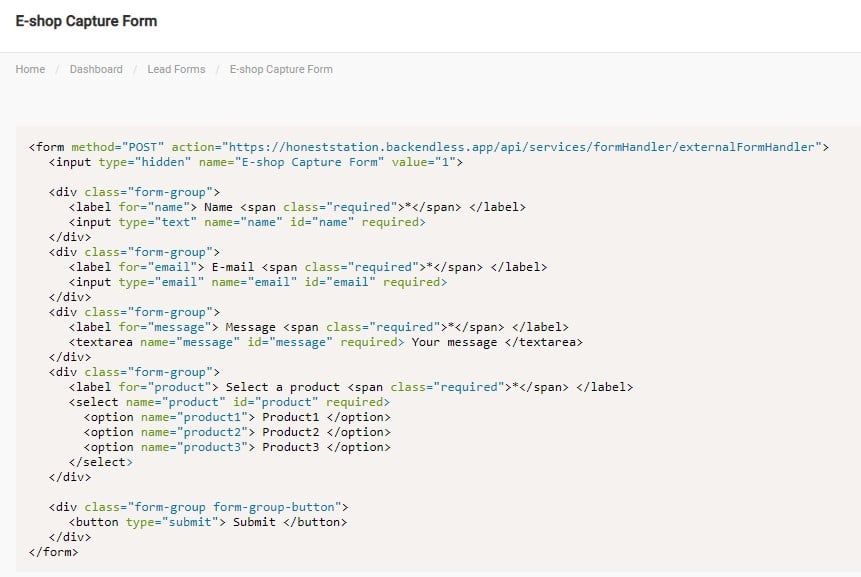Click the select name="product" code line

point(229,402)
